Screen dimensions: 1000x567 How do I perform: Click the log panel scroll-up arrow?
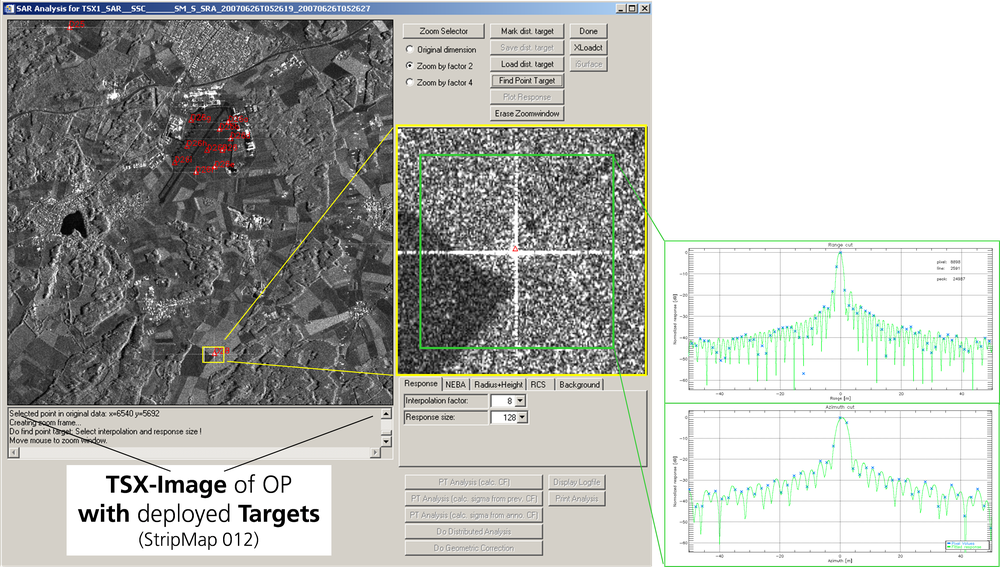coord(384,414)
